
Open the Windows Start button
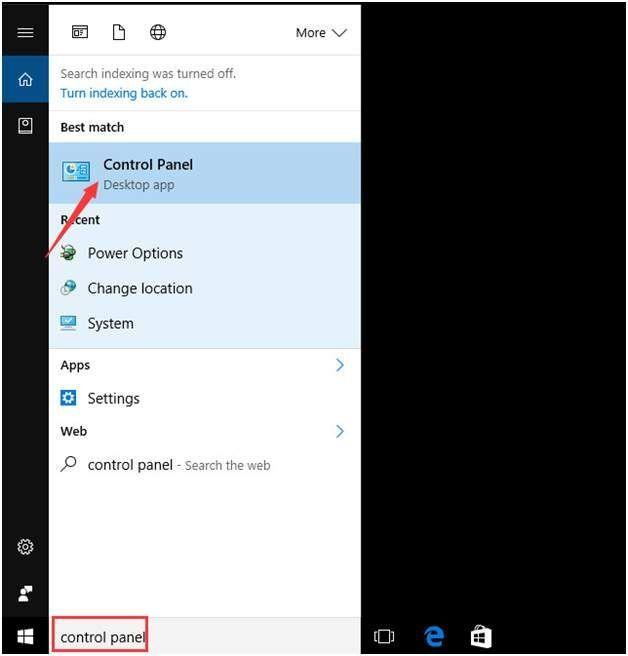pos(25,637)
